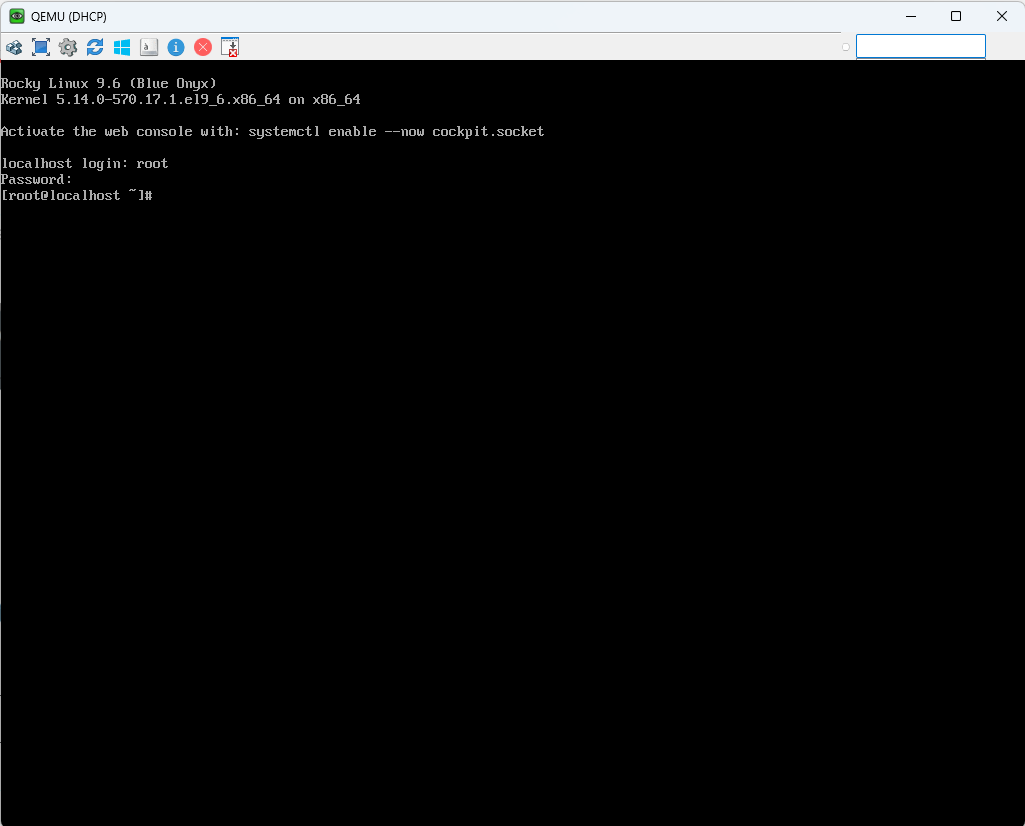The height and width of the screenshot is (826, 1025).
Task: Click the empty text field in toolbar
Action: coord(920,46)
